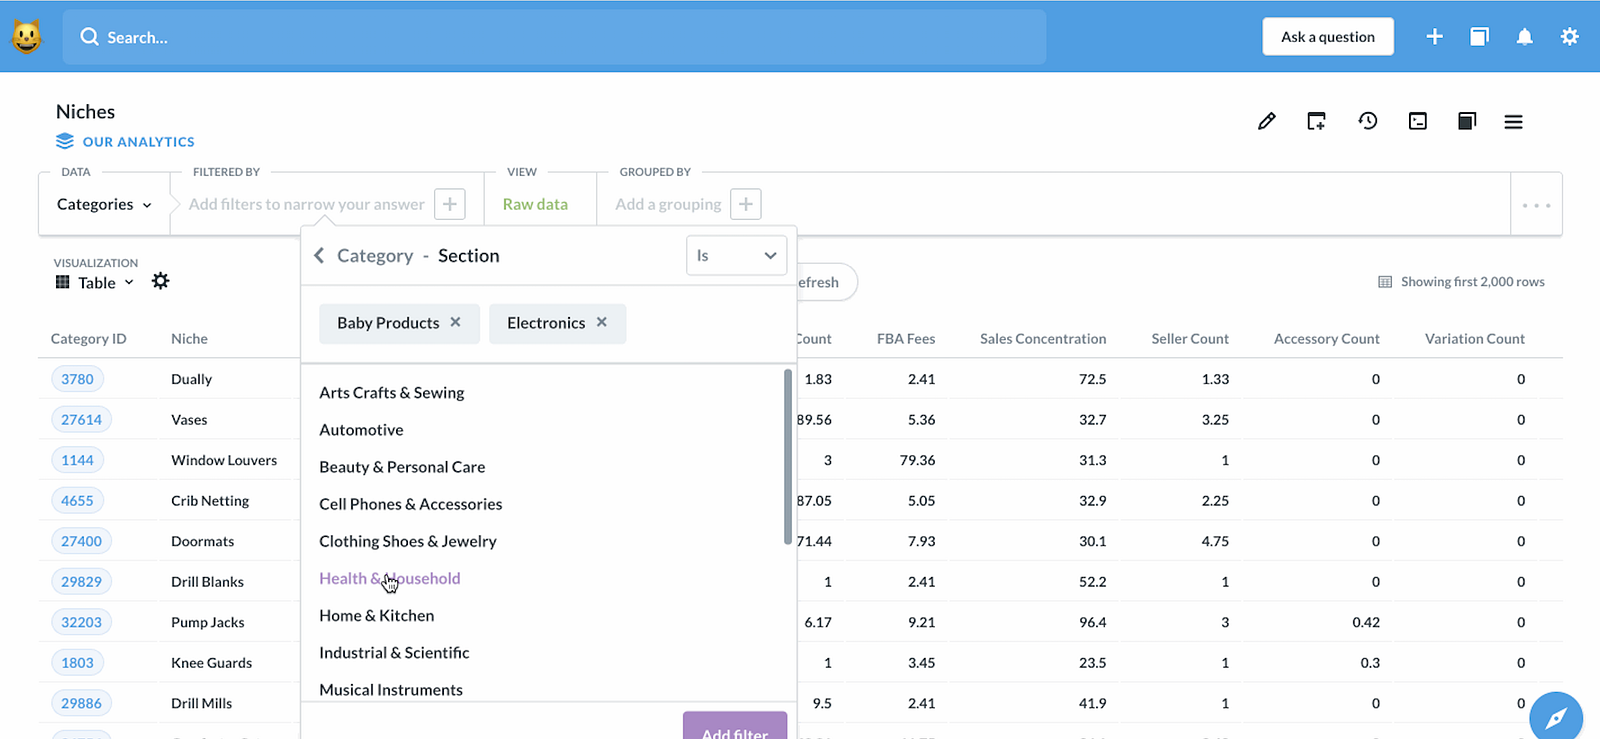Remove the Baby Products filter chip
This screenshot has width=1600, height=739.
coord(455,322)
